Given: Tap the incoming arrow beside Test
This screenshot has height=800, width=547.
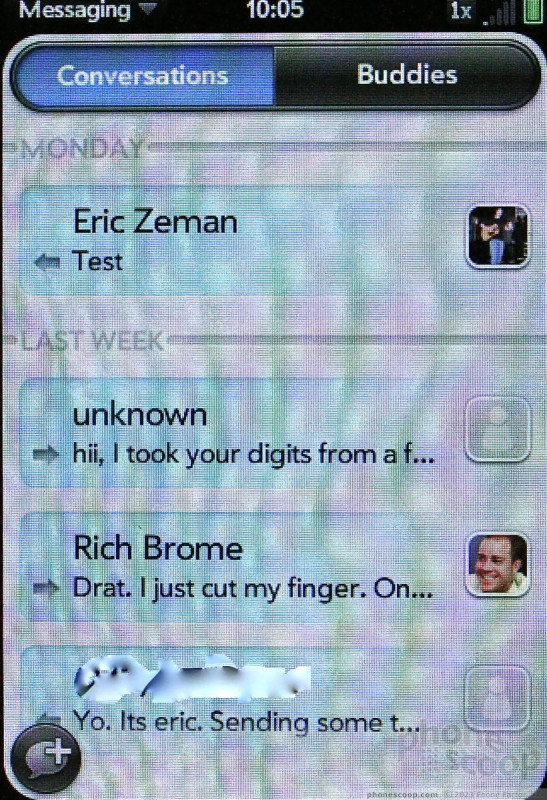Looking at the screenshot, I should click(x=46, y=263).
